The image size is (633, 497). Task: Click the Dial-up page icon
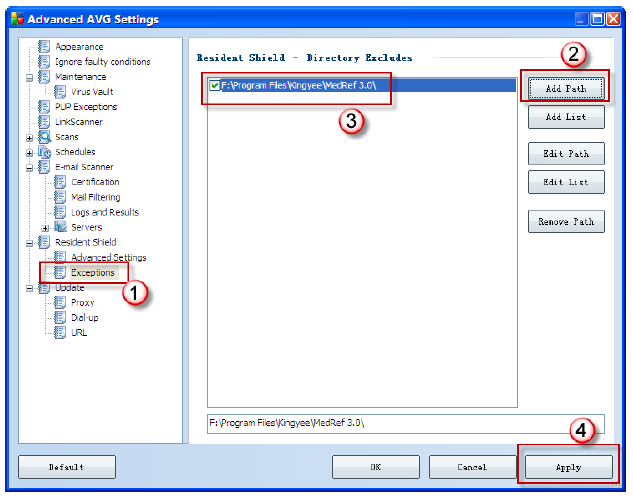pos(60,317)
